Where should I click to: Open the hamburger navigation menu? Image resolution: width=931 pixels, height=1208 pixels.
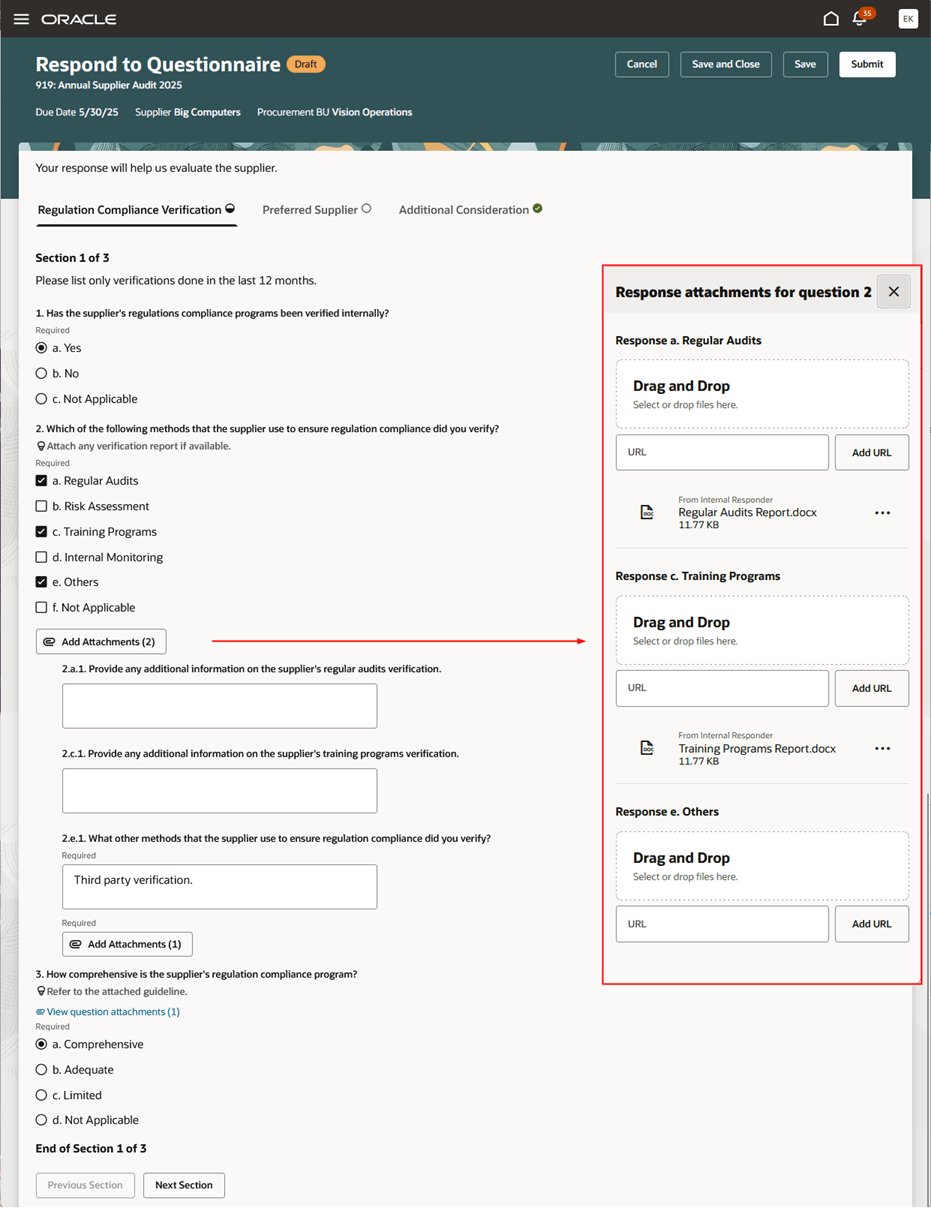point(21,19)
